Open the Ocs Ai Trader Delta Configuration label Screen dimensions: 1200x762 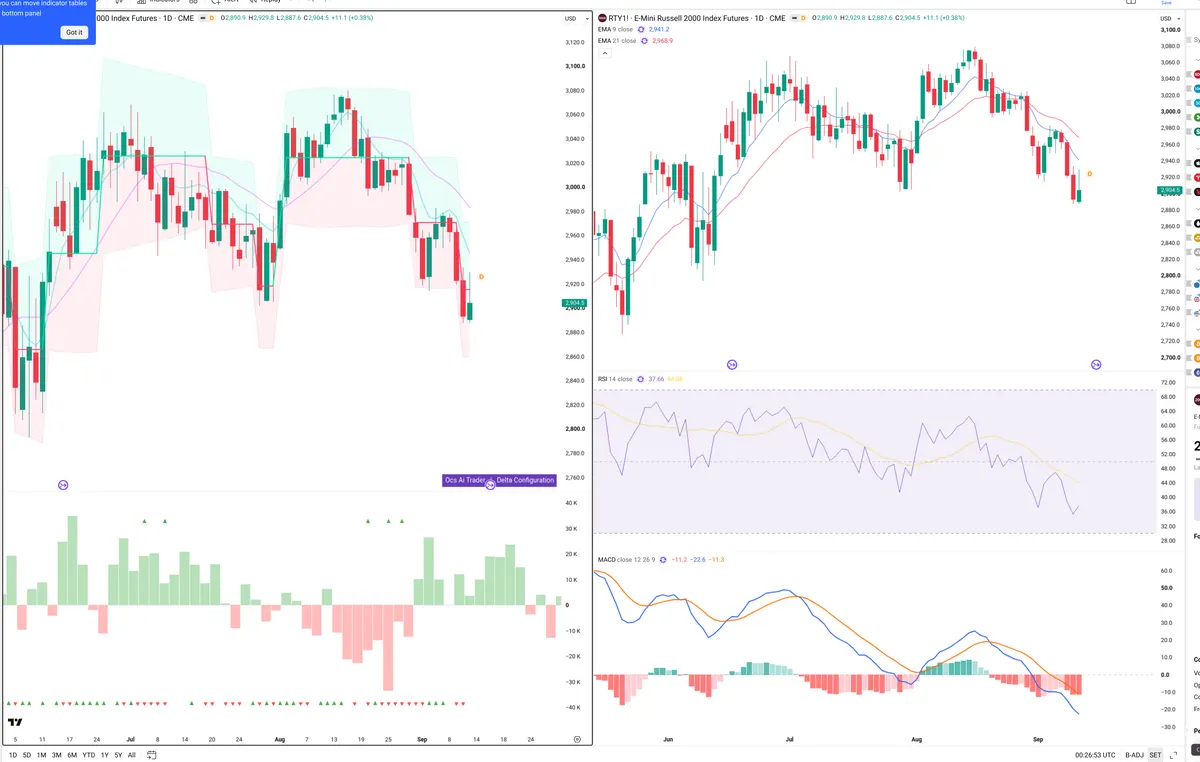499,480
